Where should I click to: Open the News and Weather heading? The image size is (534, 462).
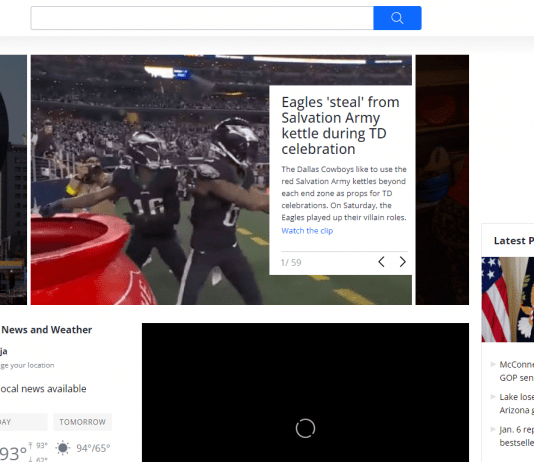[47, 330]
